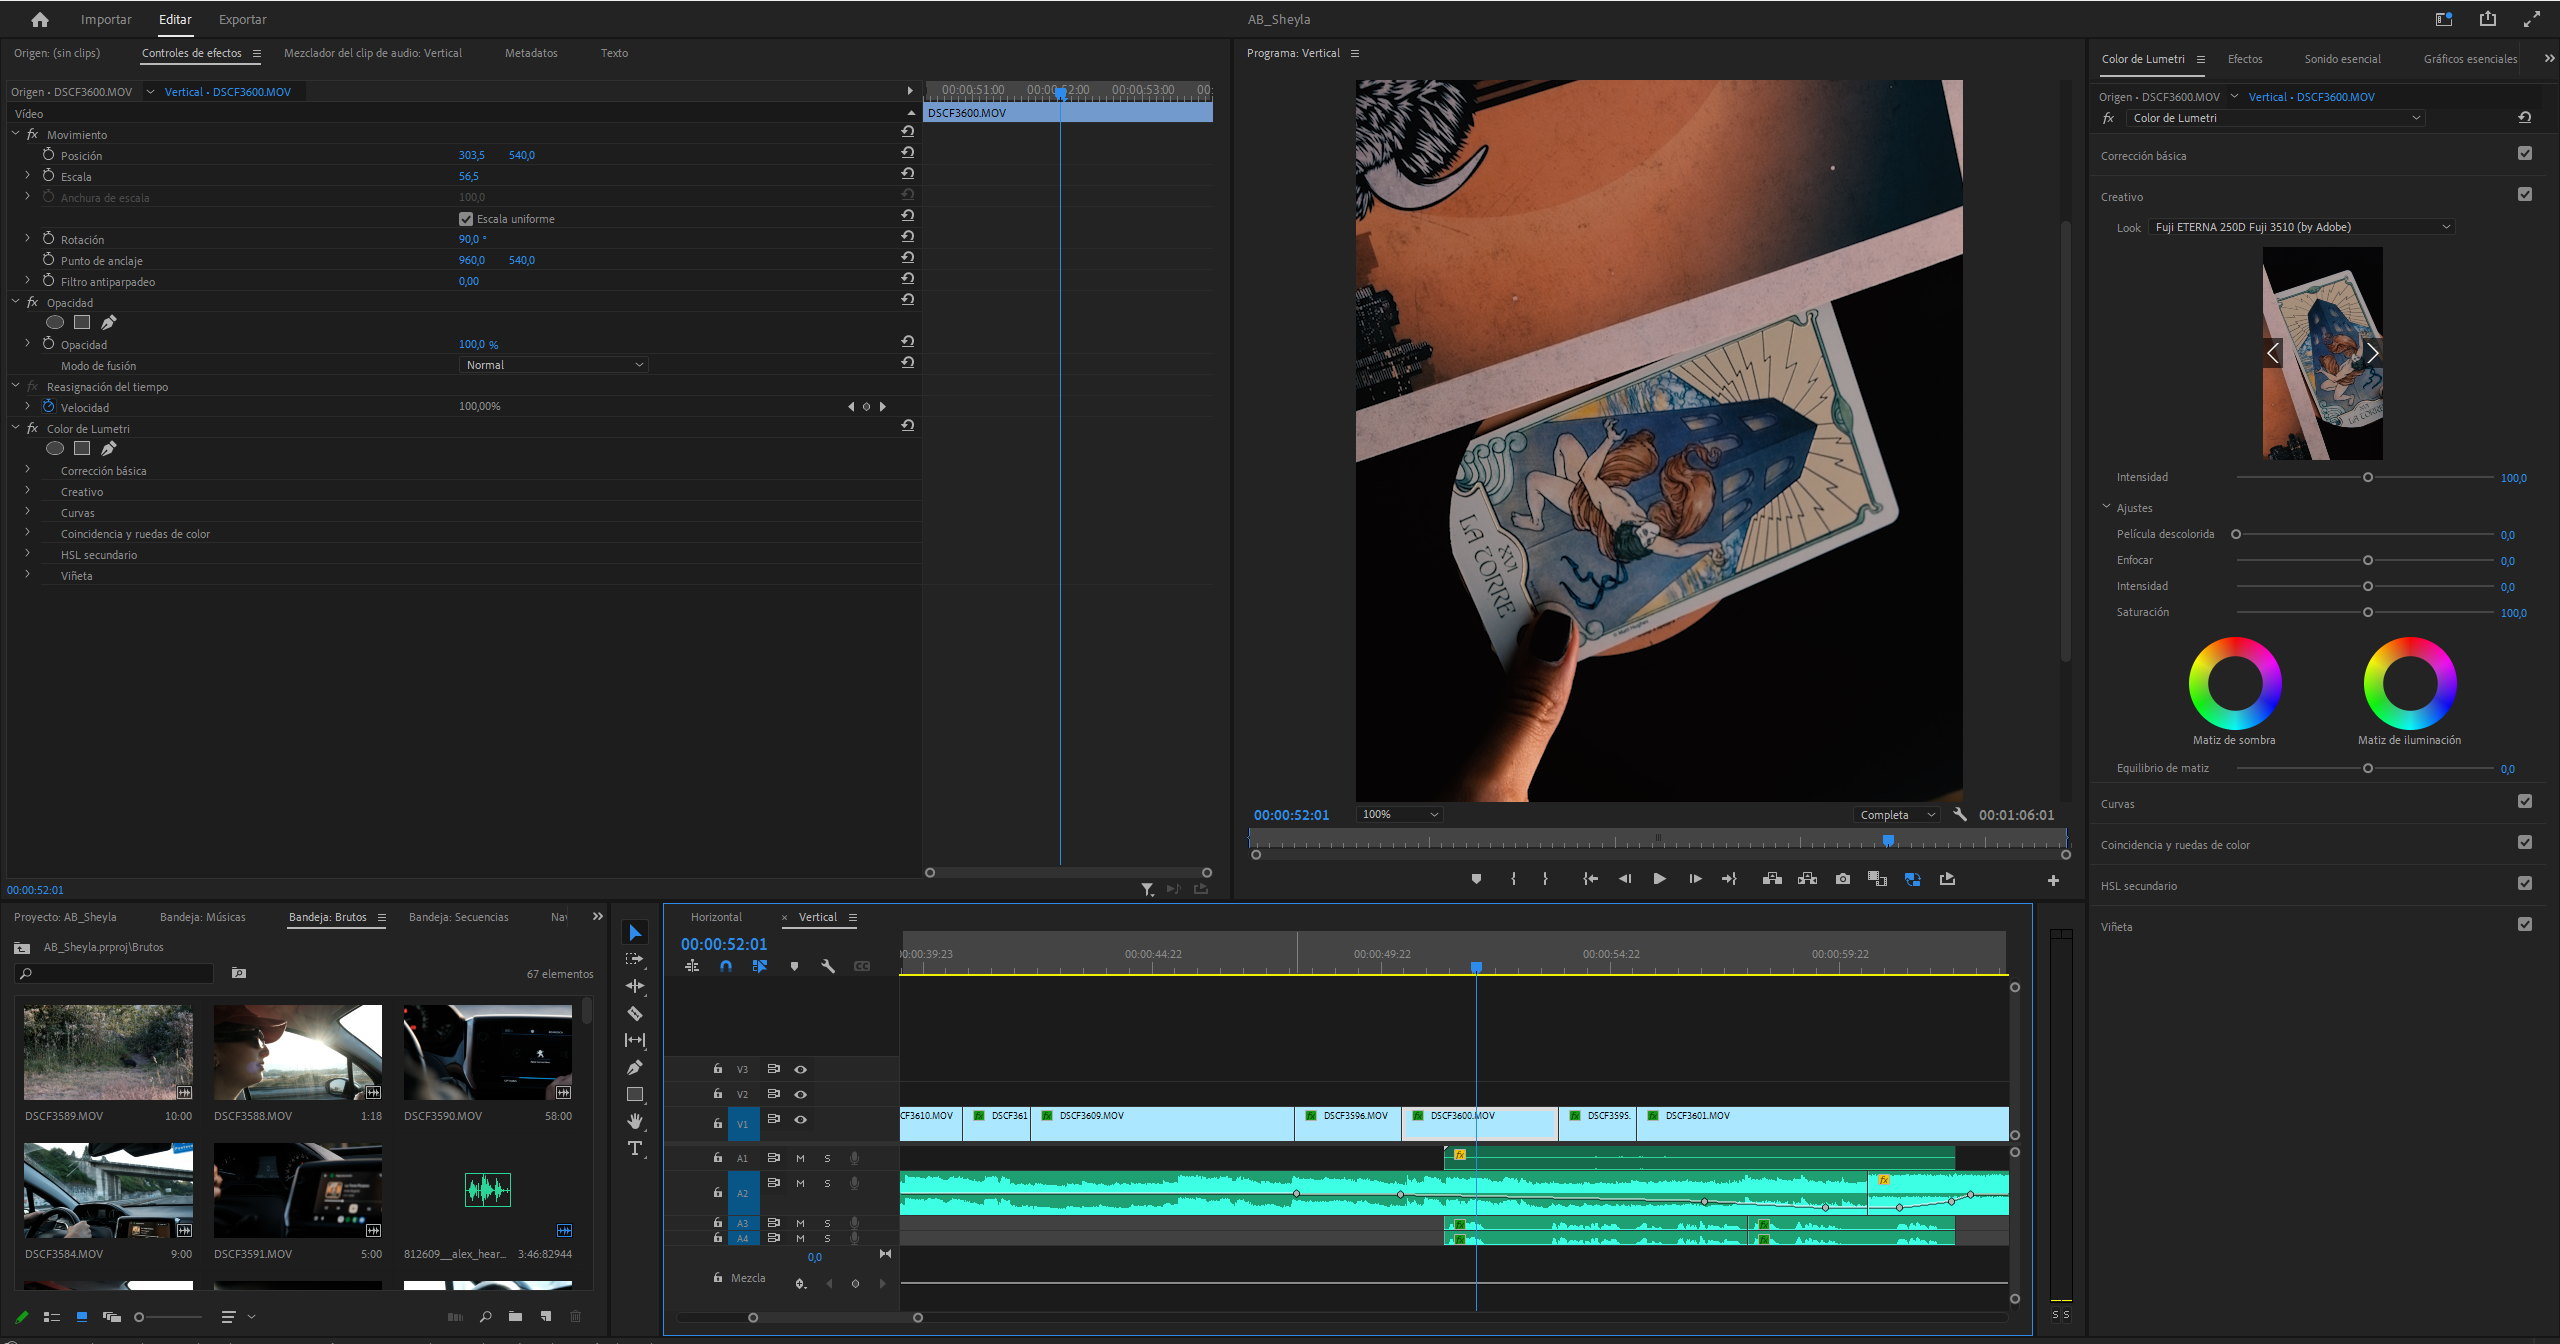Select the Hand tool
The height and width of the screenshot is (1344, 2560).
point(635,1121)
